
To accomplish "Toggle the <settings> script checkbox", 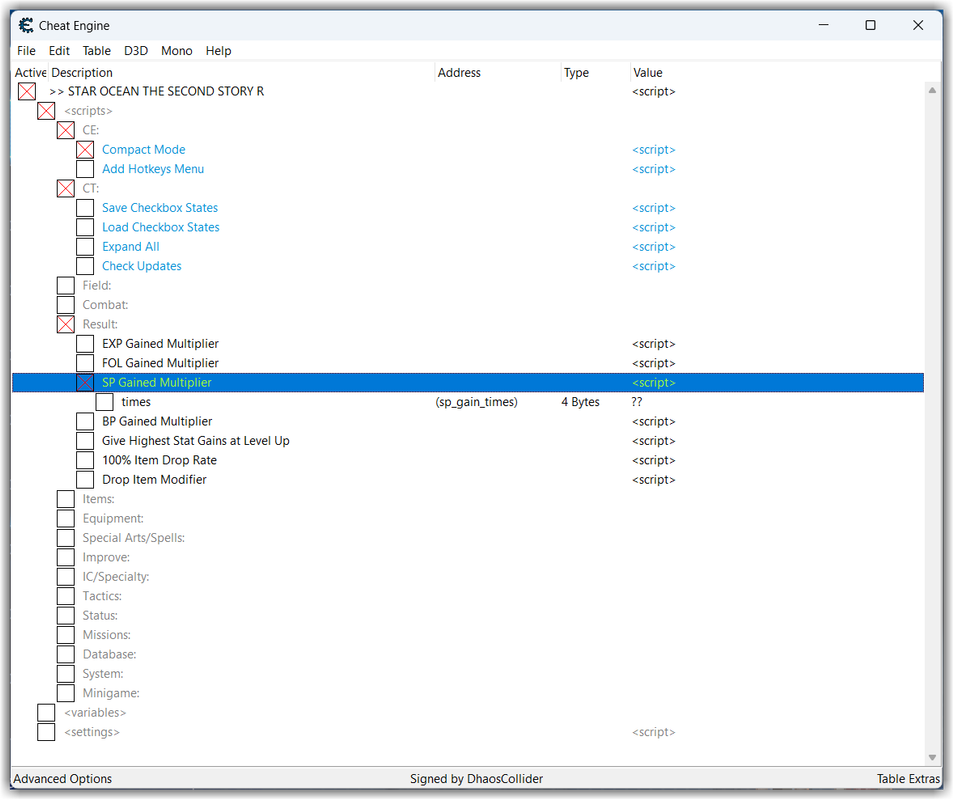I will pos(46,732).
